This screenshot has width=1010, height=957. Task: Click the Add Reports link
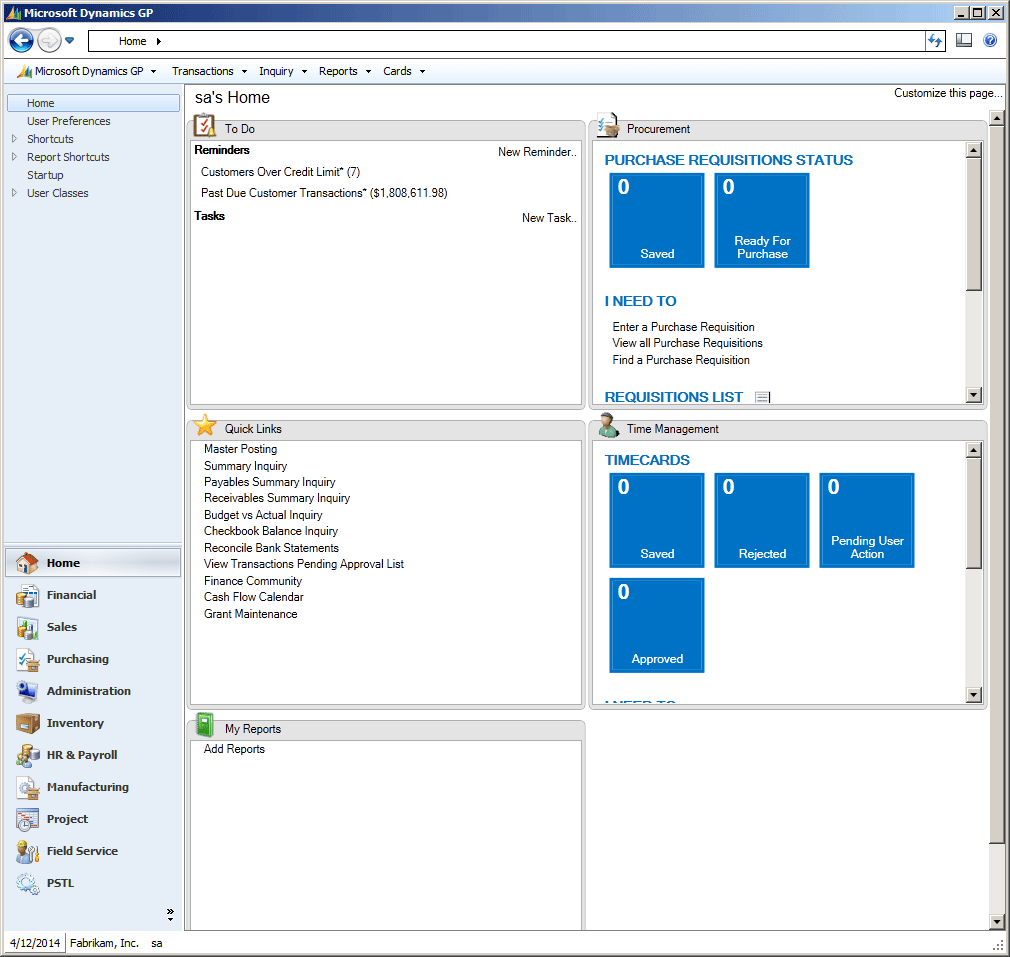tap(234, 749)
